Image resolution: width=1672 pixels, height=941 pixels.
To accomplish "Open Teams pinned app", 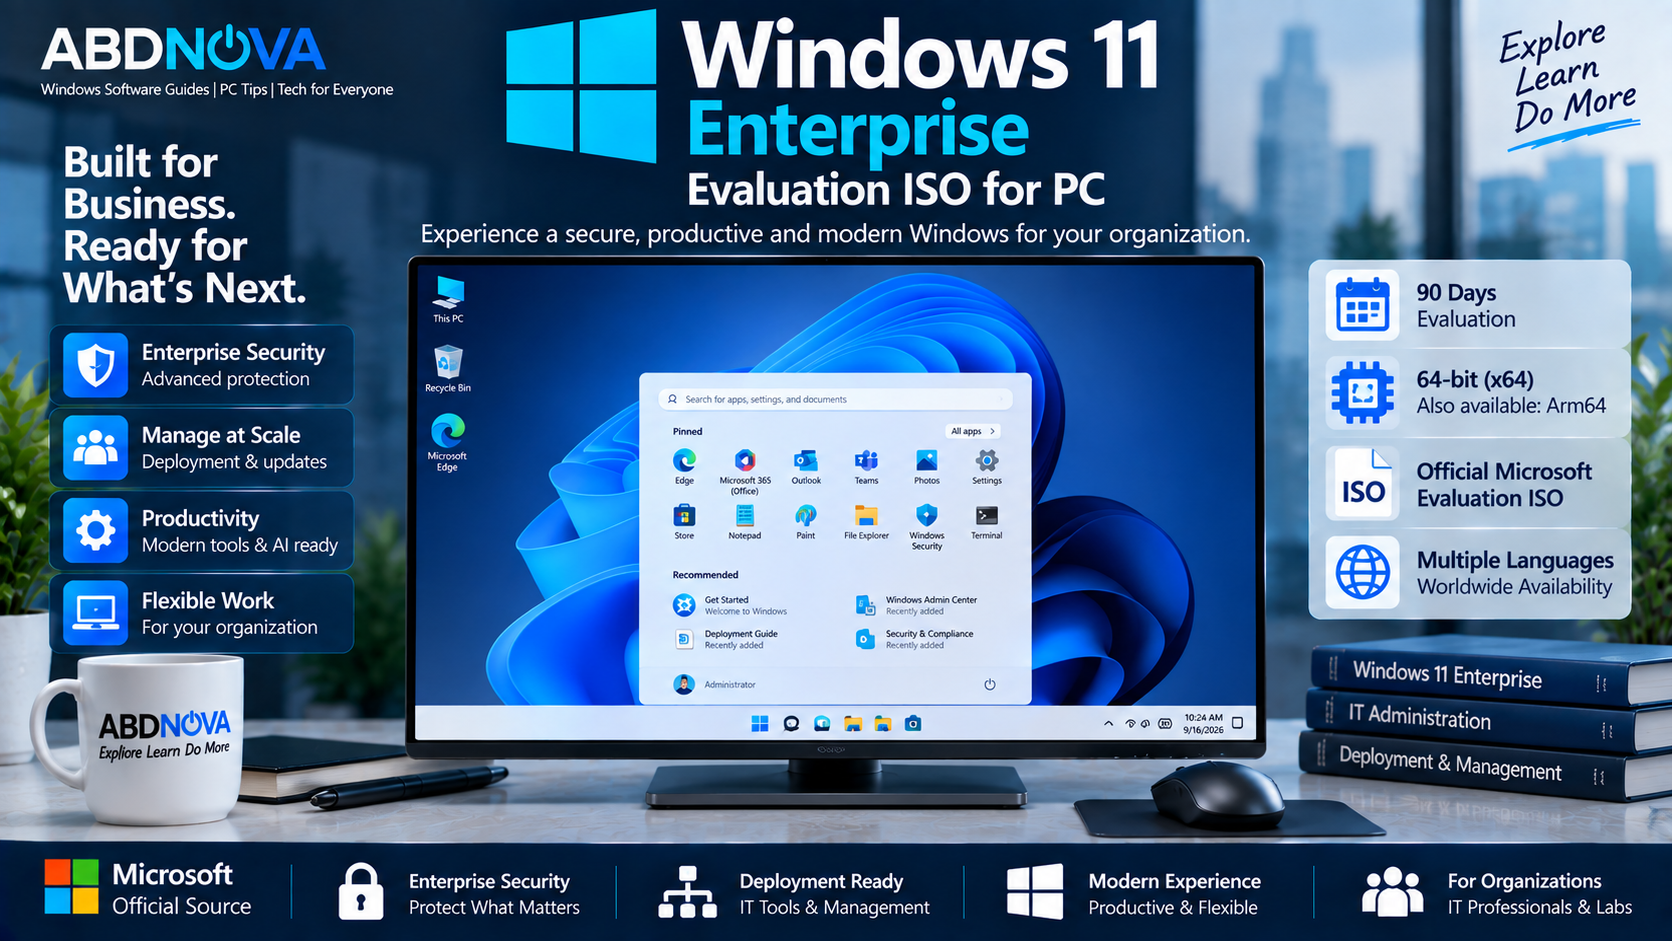I will [866, 466].
